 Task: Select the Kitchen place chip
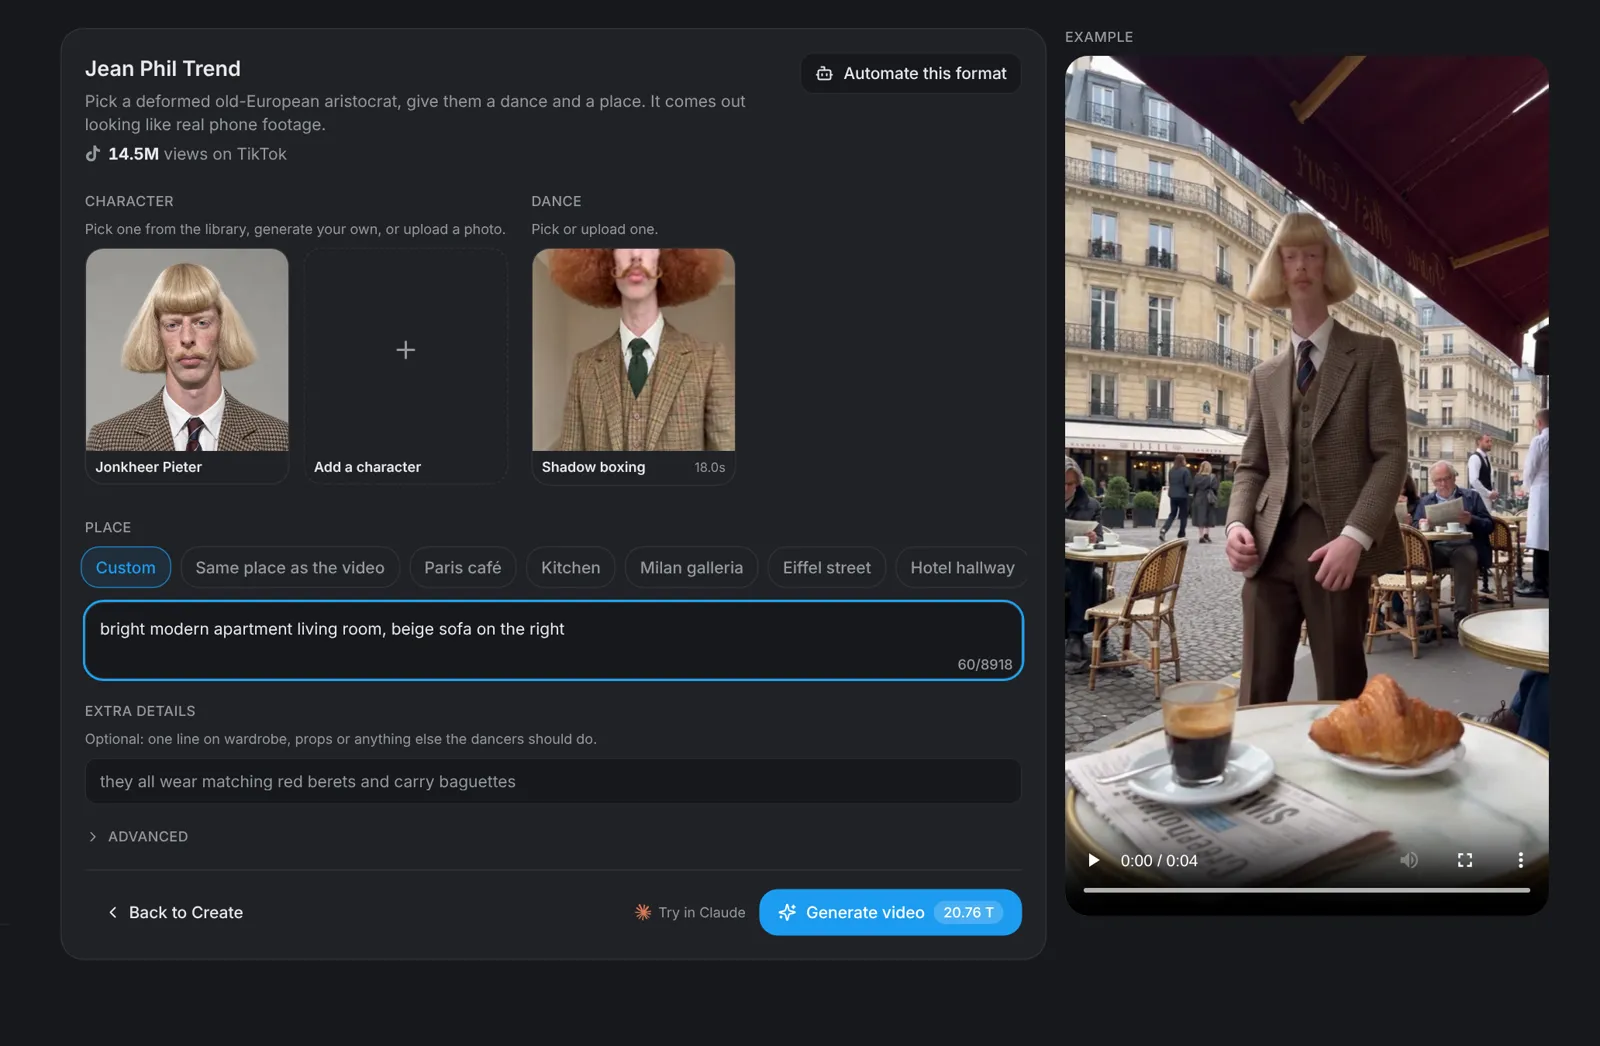pyautogui.click(x=571, y=567)
